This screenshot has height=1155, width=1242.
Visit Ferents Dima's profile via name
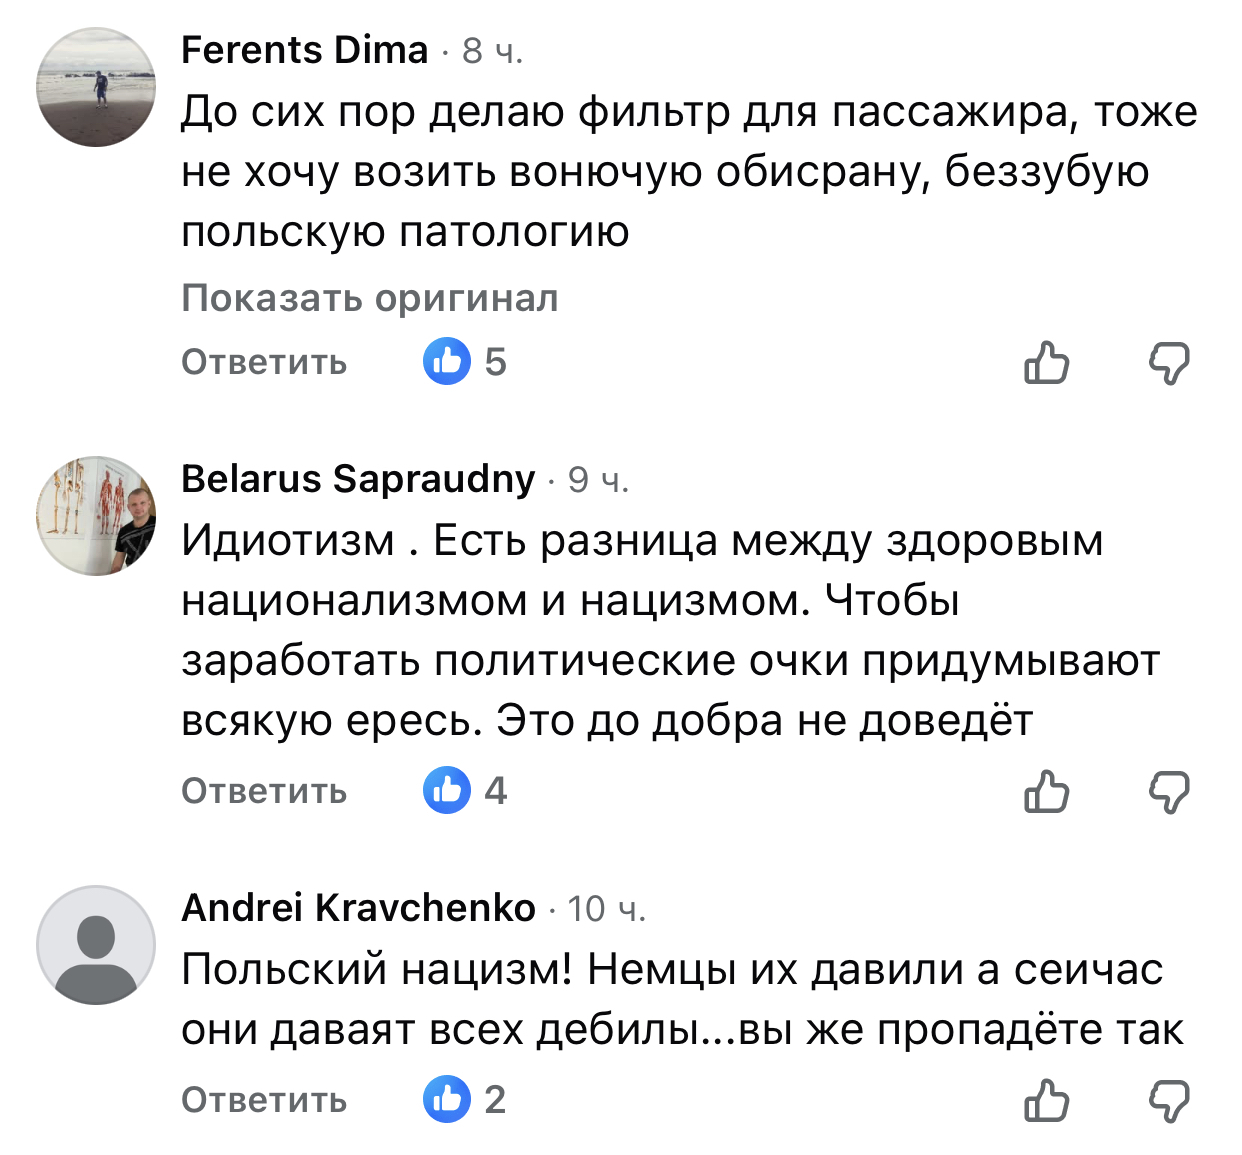[304, 50]
